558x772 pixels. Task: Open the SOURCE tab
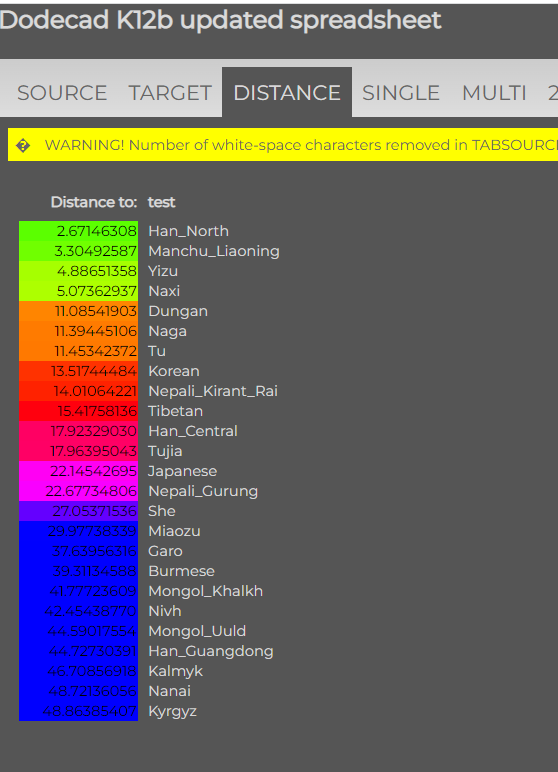[x=62, y=93]
